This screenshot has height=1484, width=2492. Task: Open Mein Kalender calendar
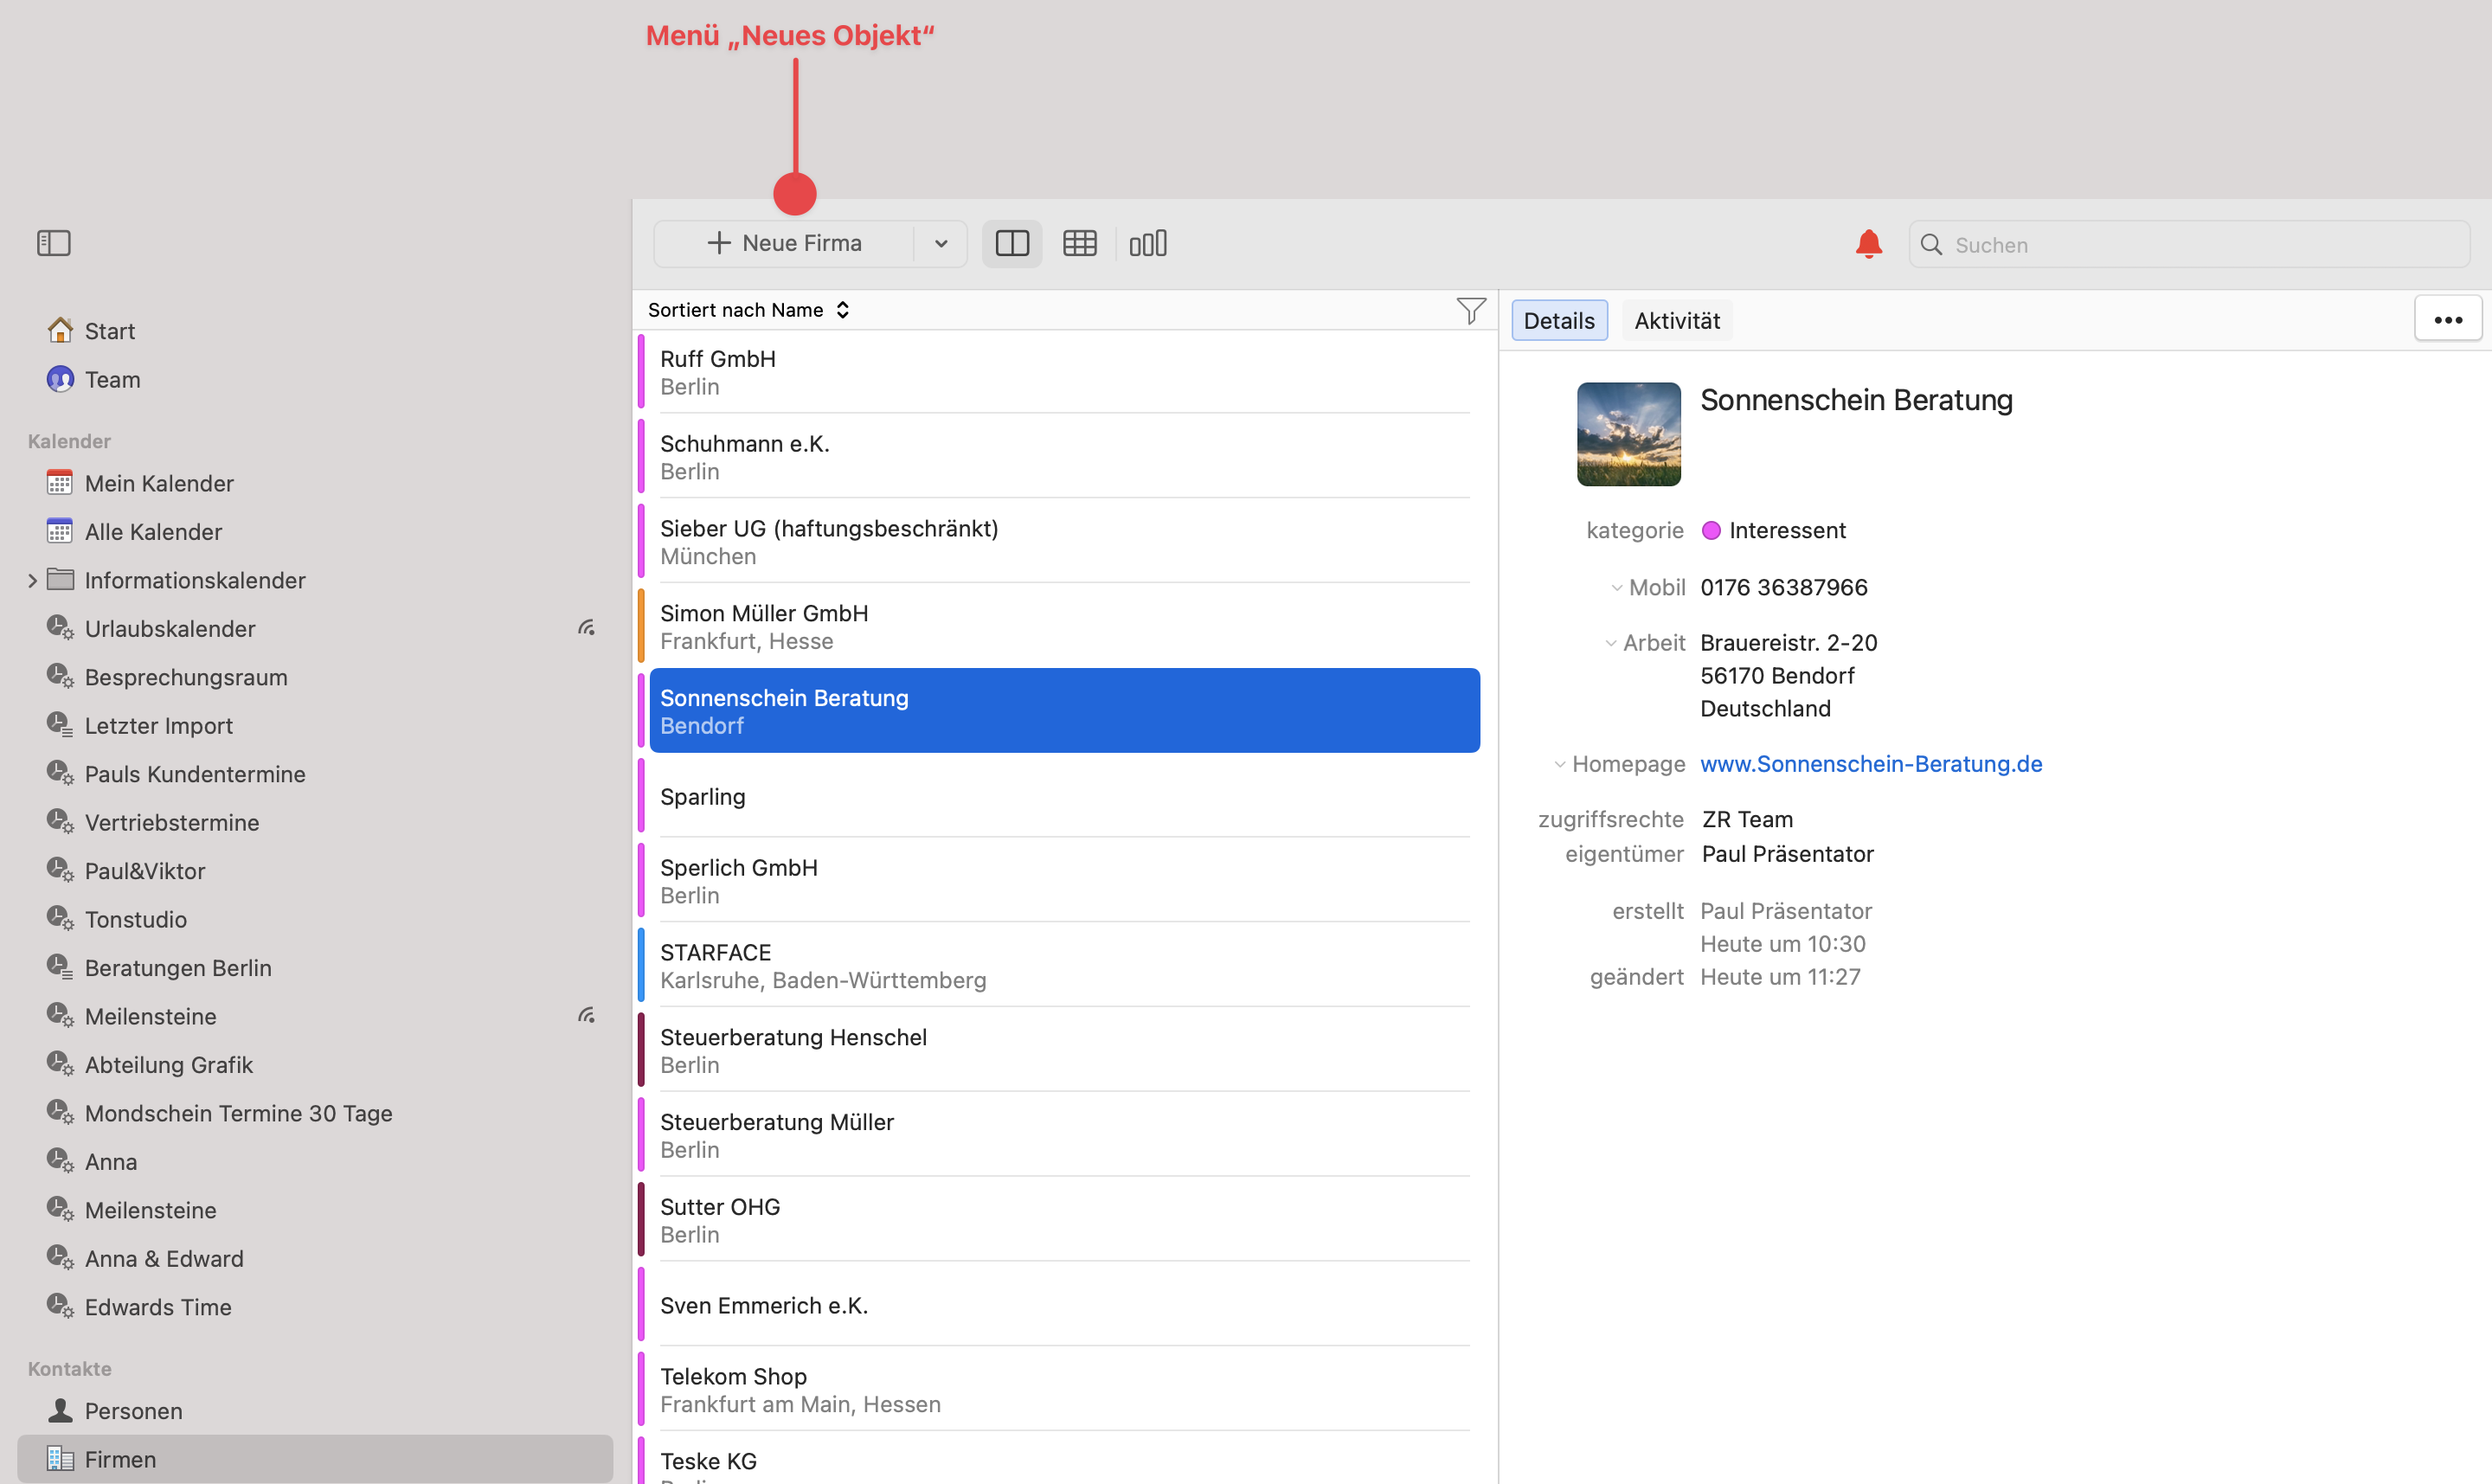[158, 484]
